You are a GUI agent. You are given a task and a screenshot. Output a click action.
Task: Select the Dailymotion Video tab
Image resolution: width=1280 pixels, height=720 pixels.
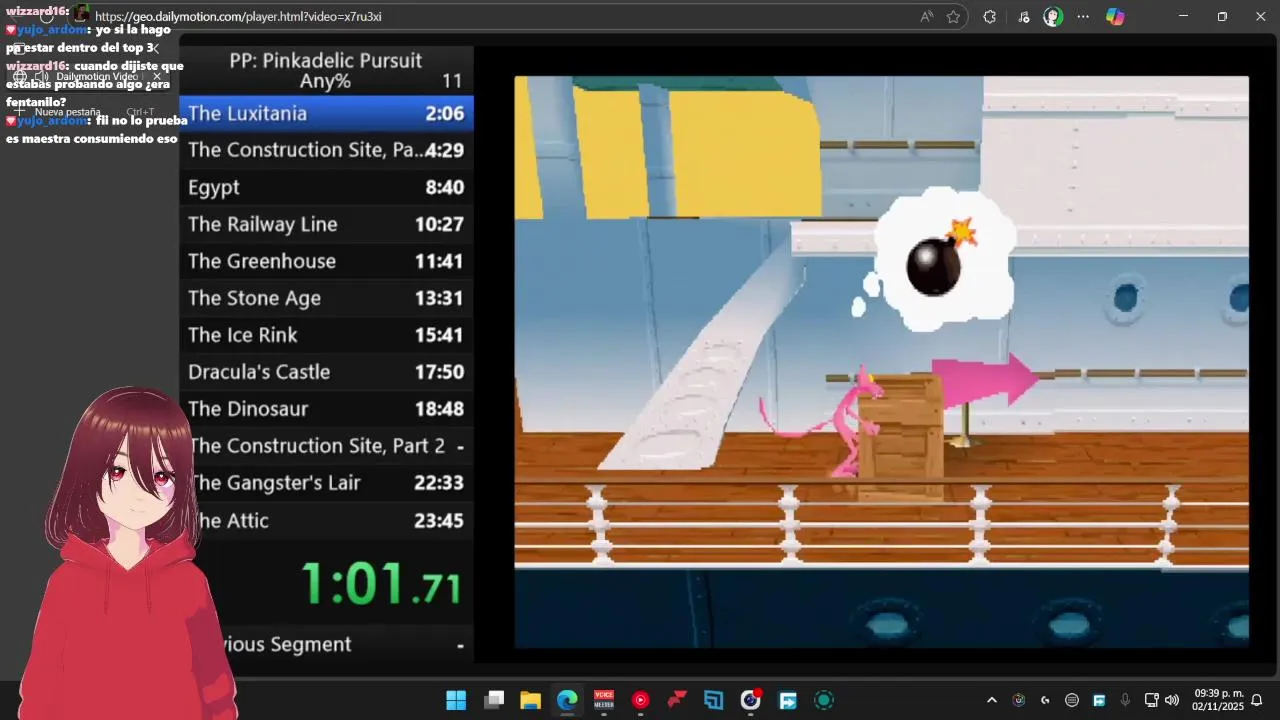click(x=88, y=76)
